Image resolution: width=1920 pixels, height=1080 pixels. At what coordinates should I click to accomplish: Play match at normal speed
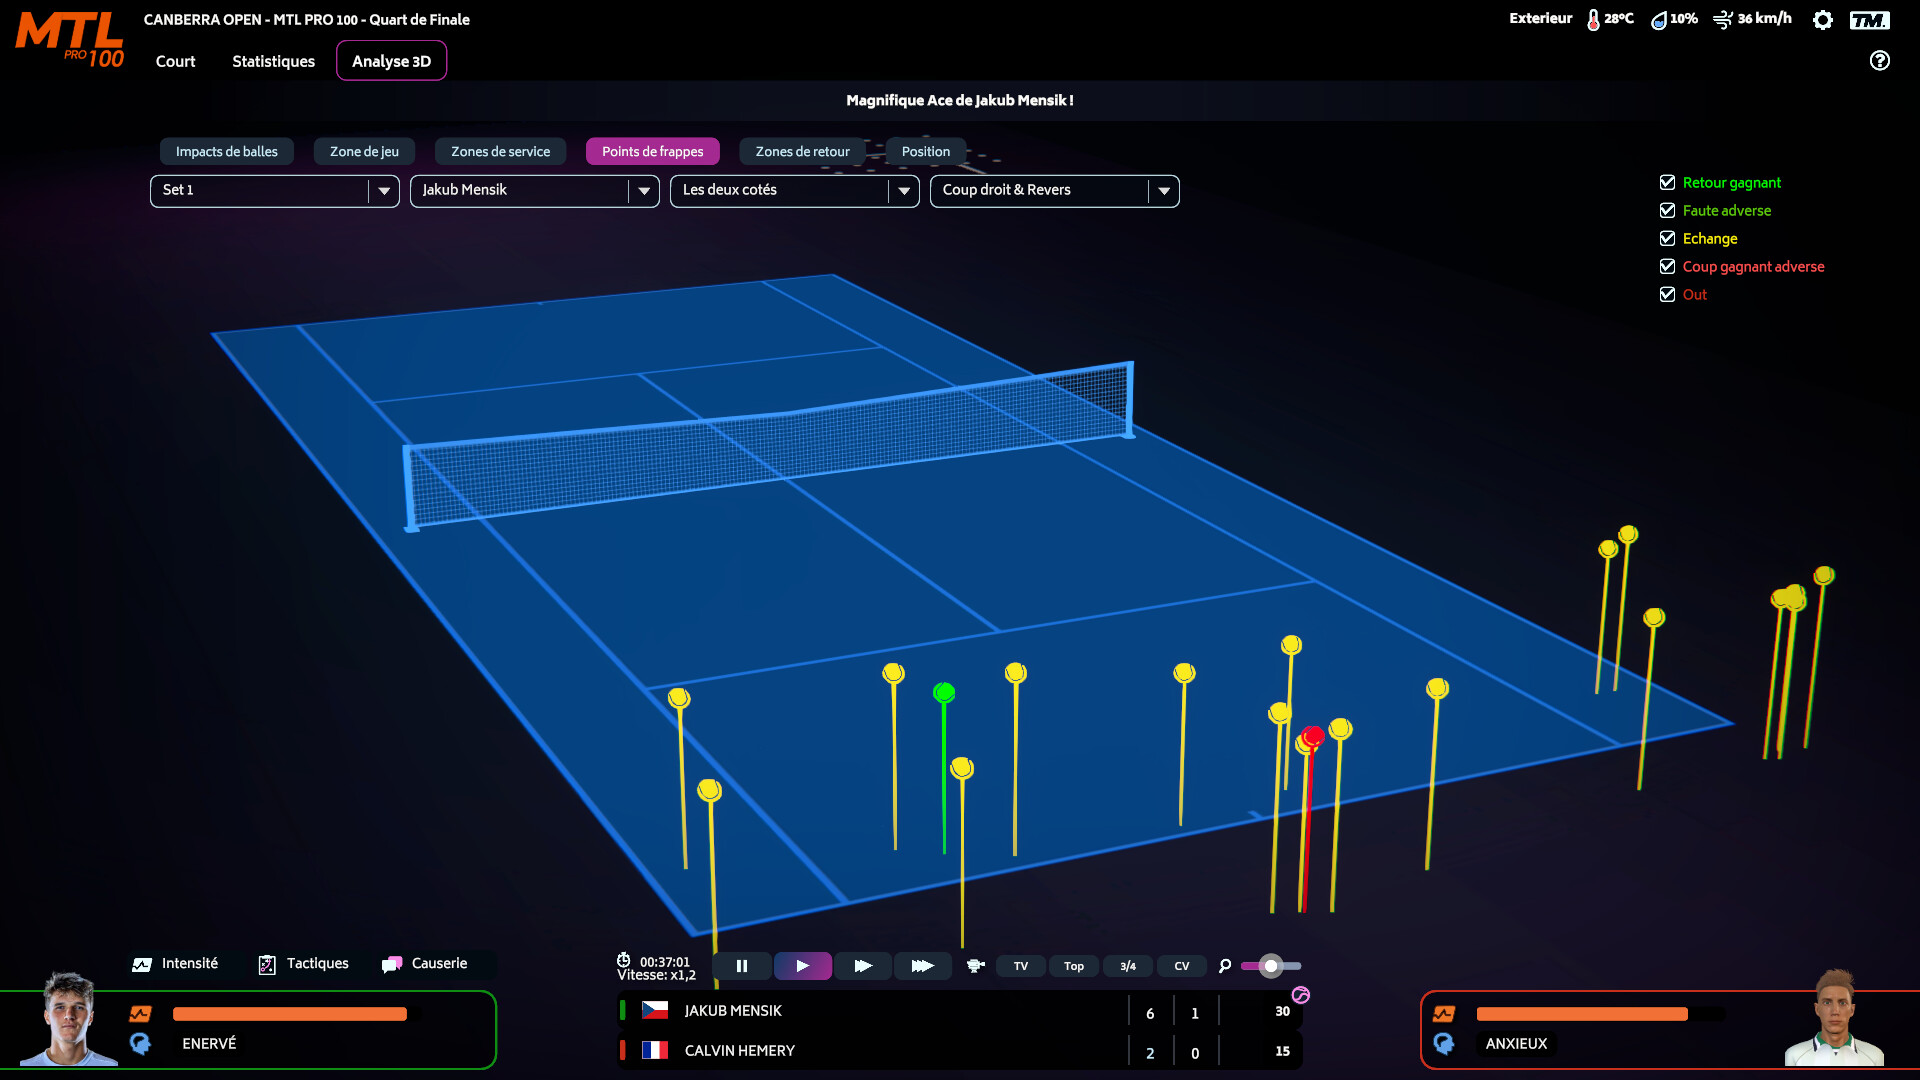802,966
